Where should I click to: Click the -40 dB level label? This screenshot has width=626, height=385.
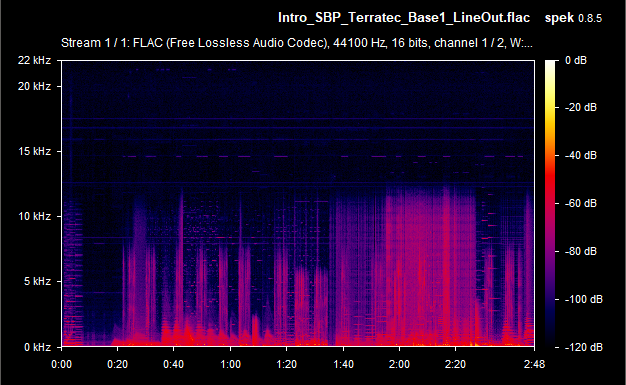coord(580,155)
